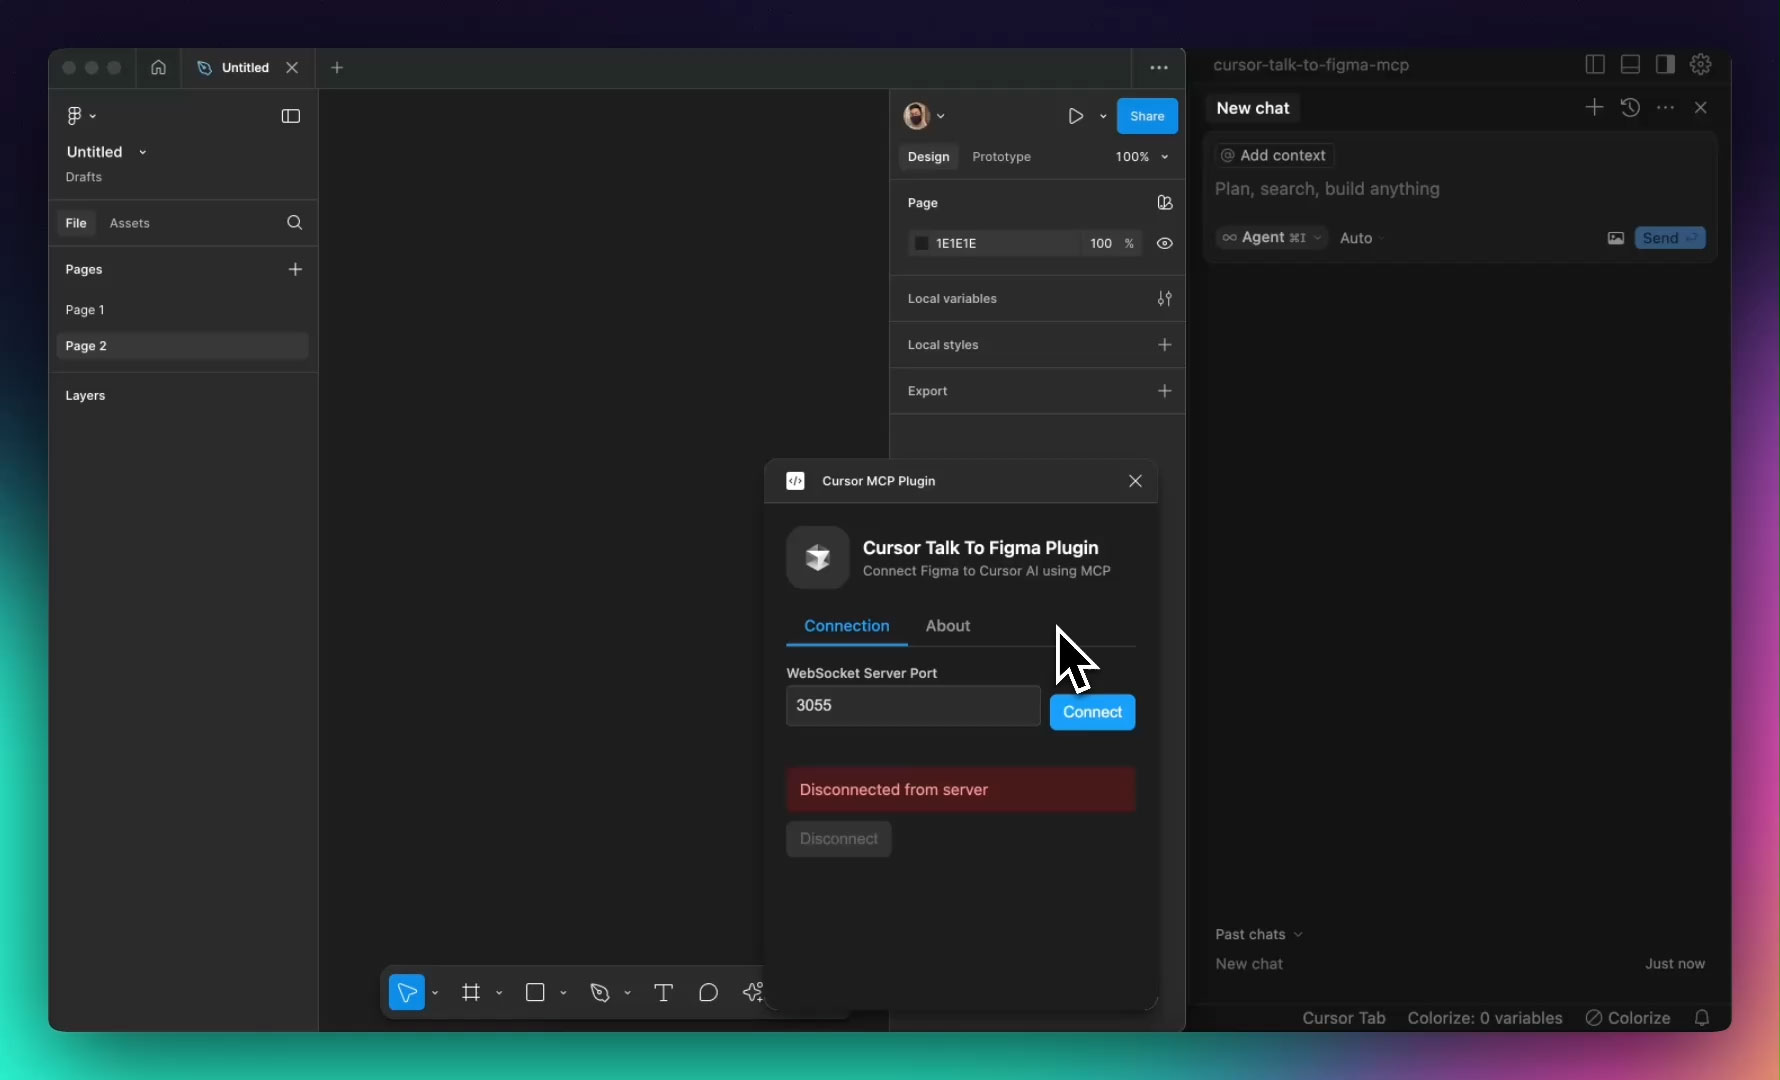This screenshot has width=1780, height=1080.
Task: Open present options dropdown chevron
Action: [x=1103, y=116]
